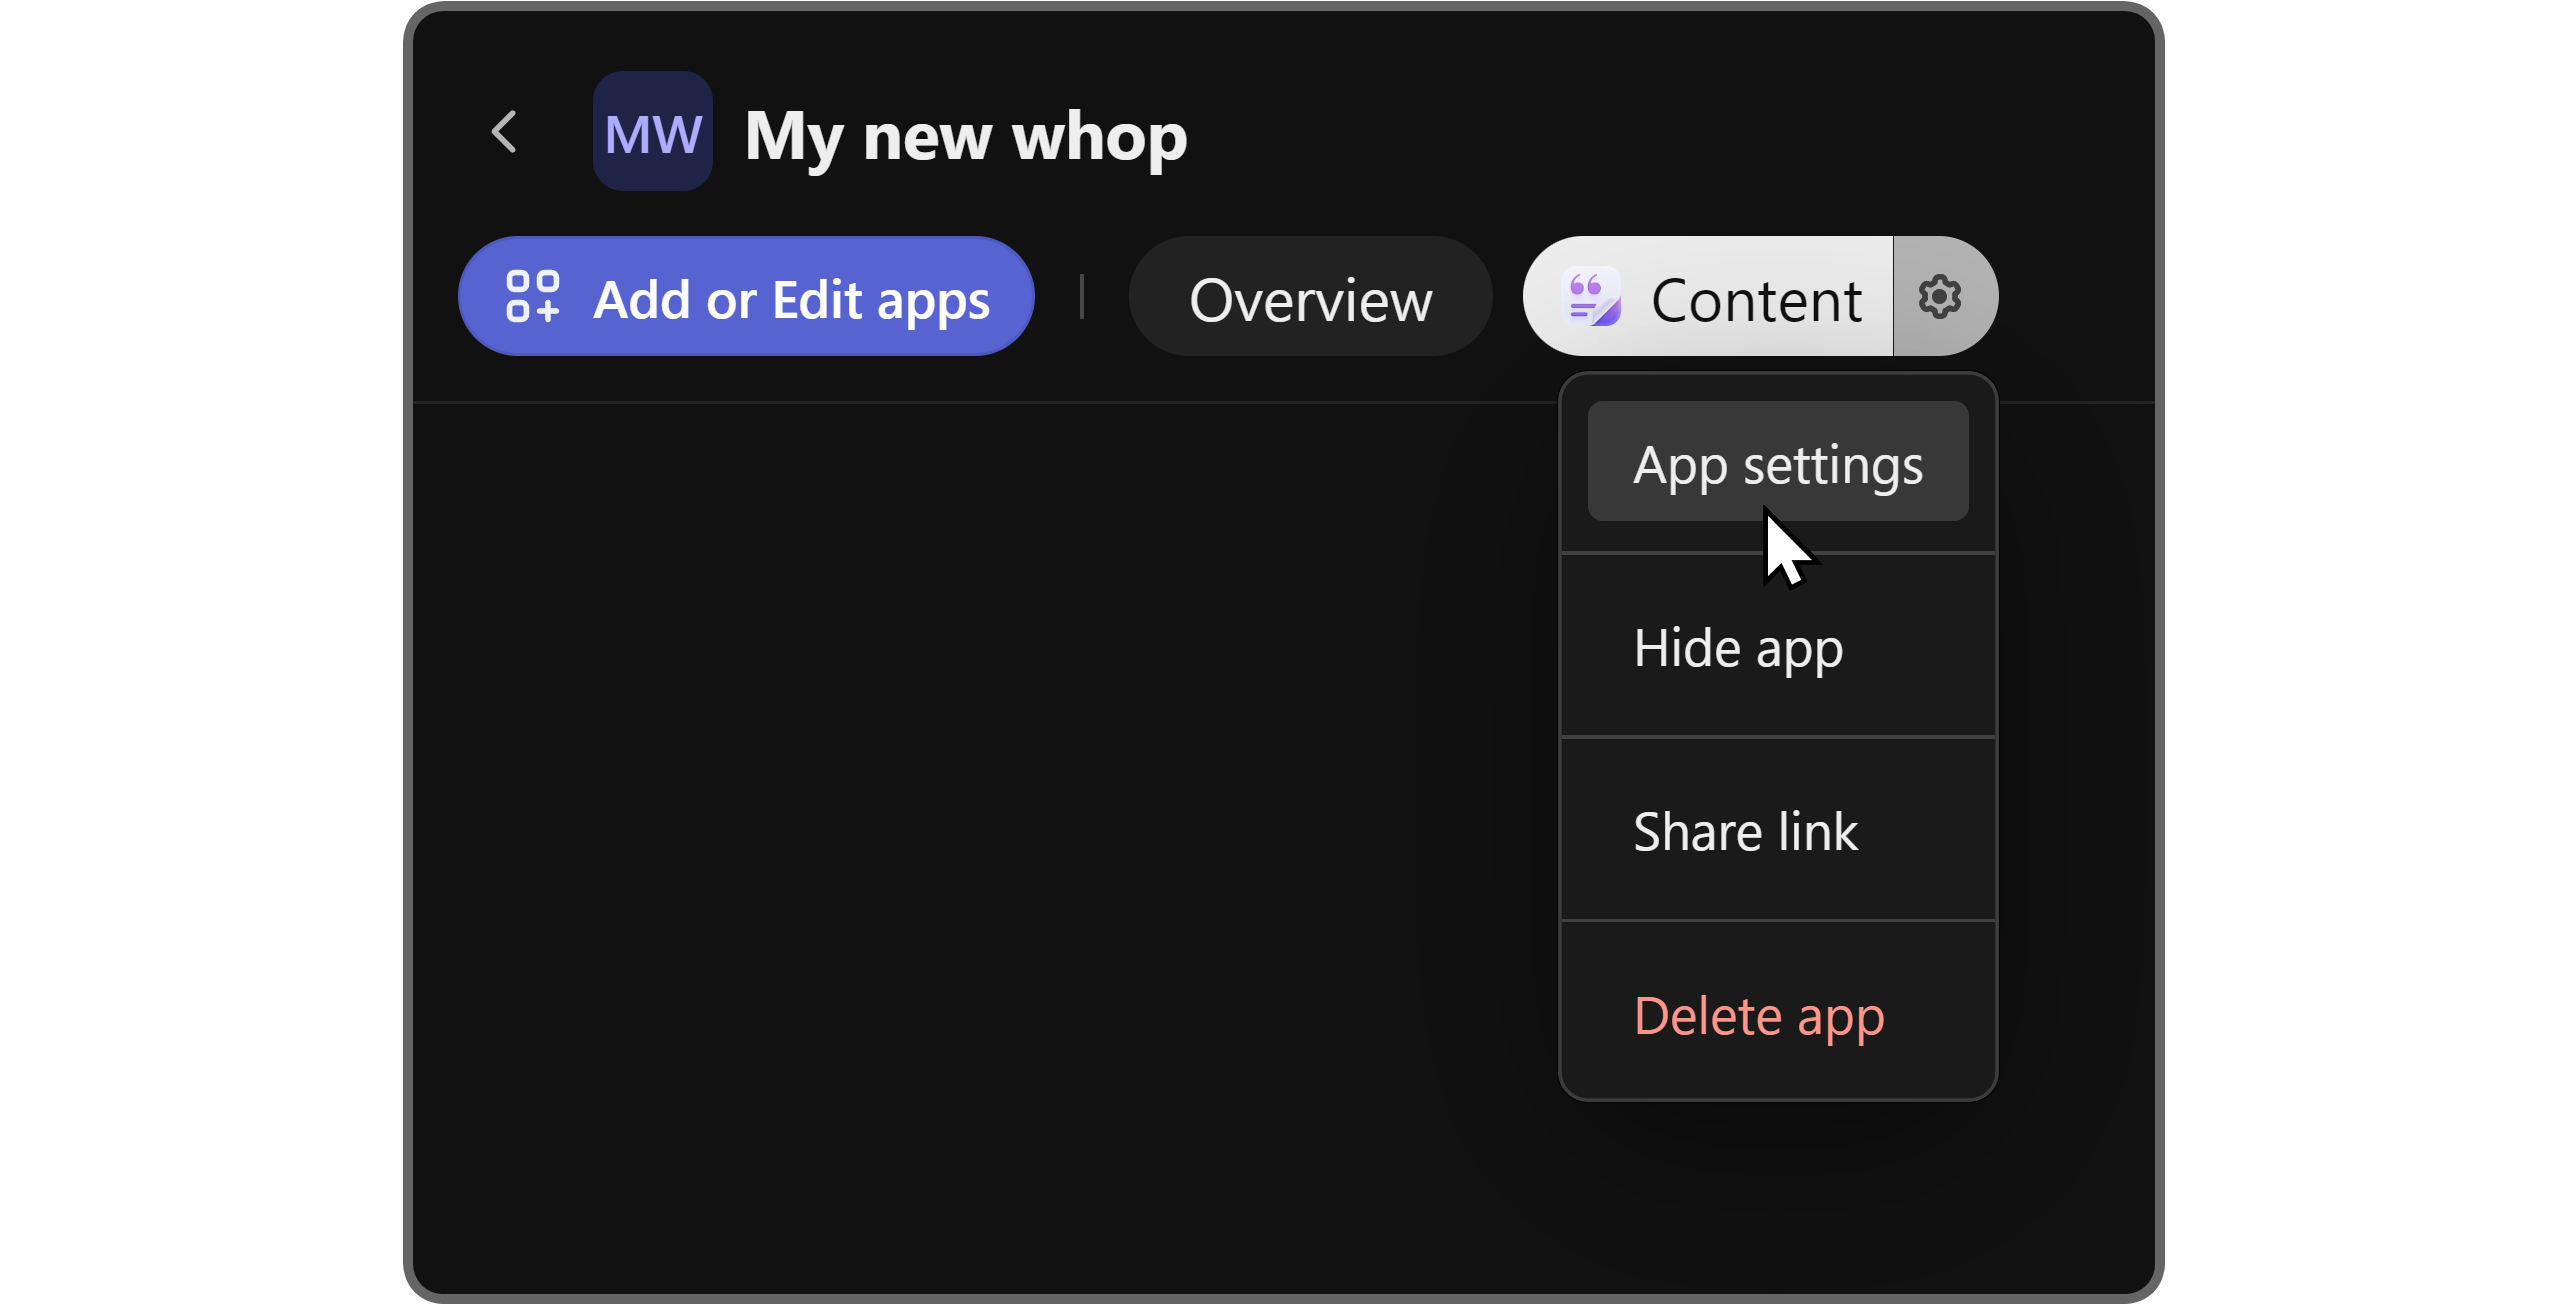Click the divider between Add apps and Overview
Image resolution: width=2568 pixels, height=1305 pixels.
(x=1083, y=295)
